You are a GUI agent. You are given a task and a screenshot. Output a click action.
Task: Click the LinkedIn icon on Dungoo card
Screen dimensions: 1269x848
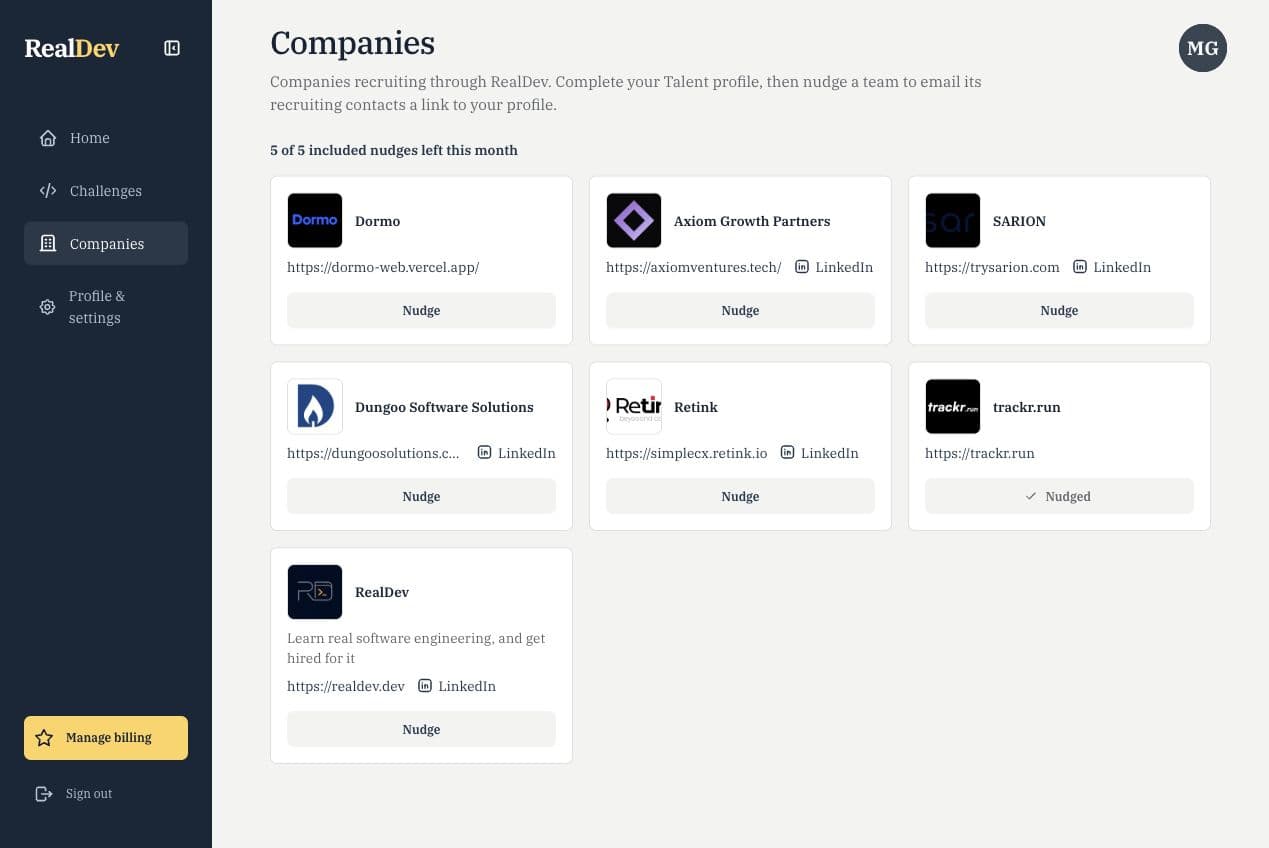pyautogui.click(x=485, y=453)
